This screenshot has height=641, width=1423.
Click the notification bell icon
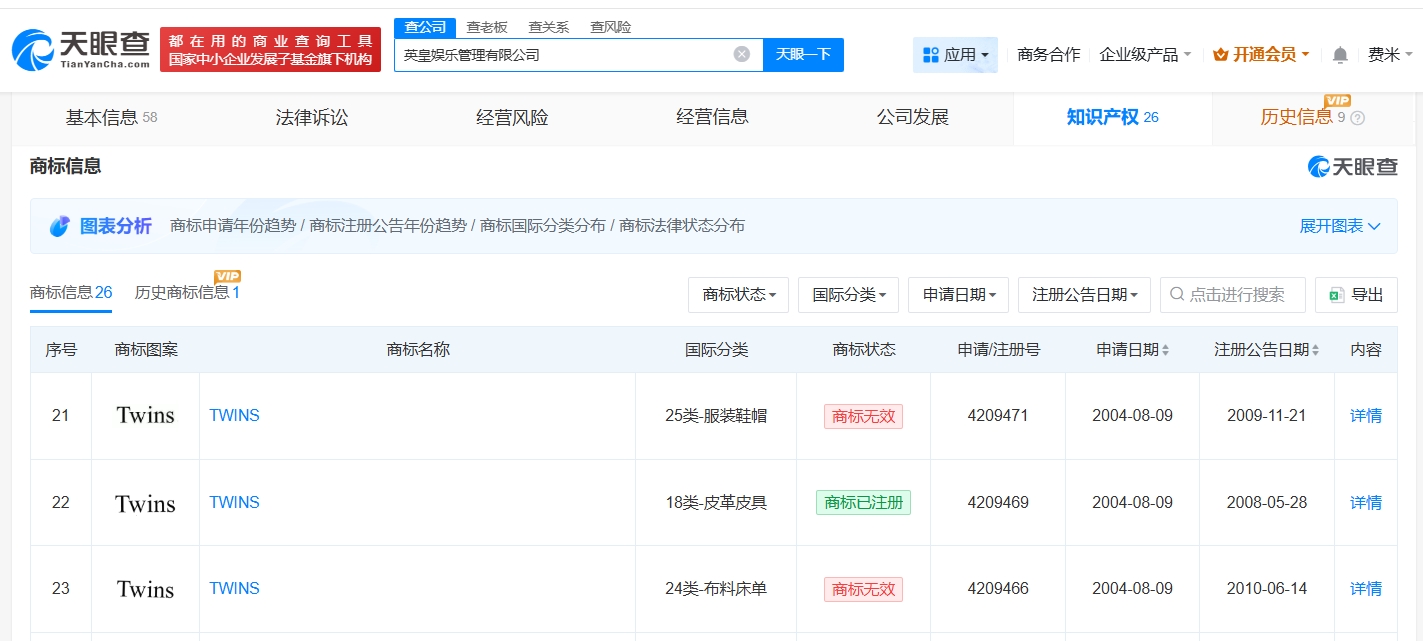[x=1340, y=55]
